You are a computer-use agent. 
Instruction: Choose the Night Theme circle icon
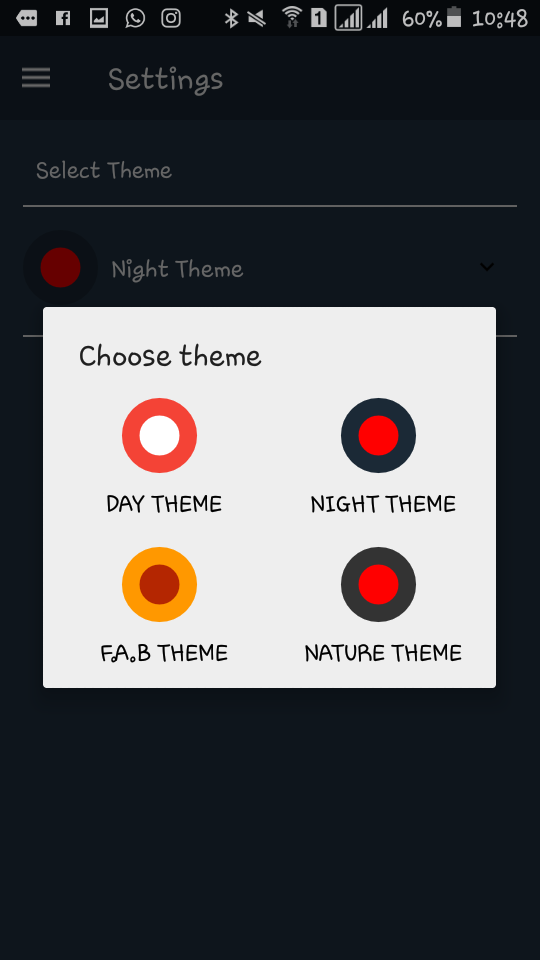(378, 435)
